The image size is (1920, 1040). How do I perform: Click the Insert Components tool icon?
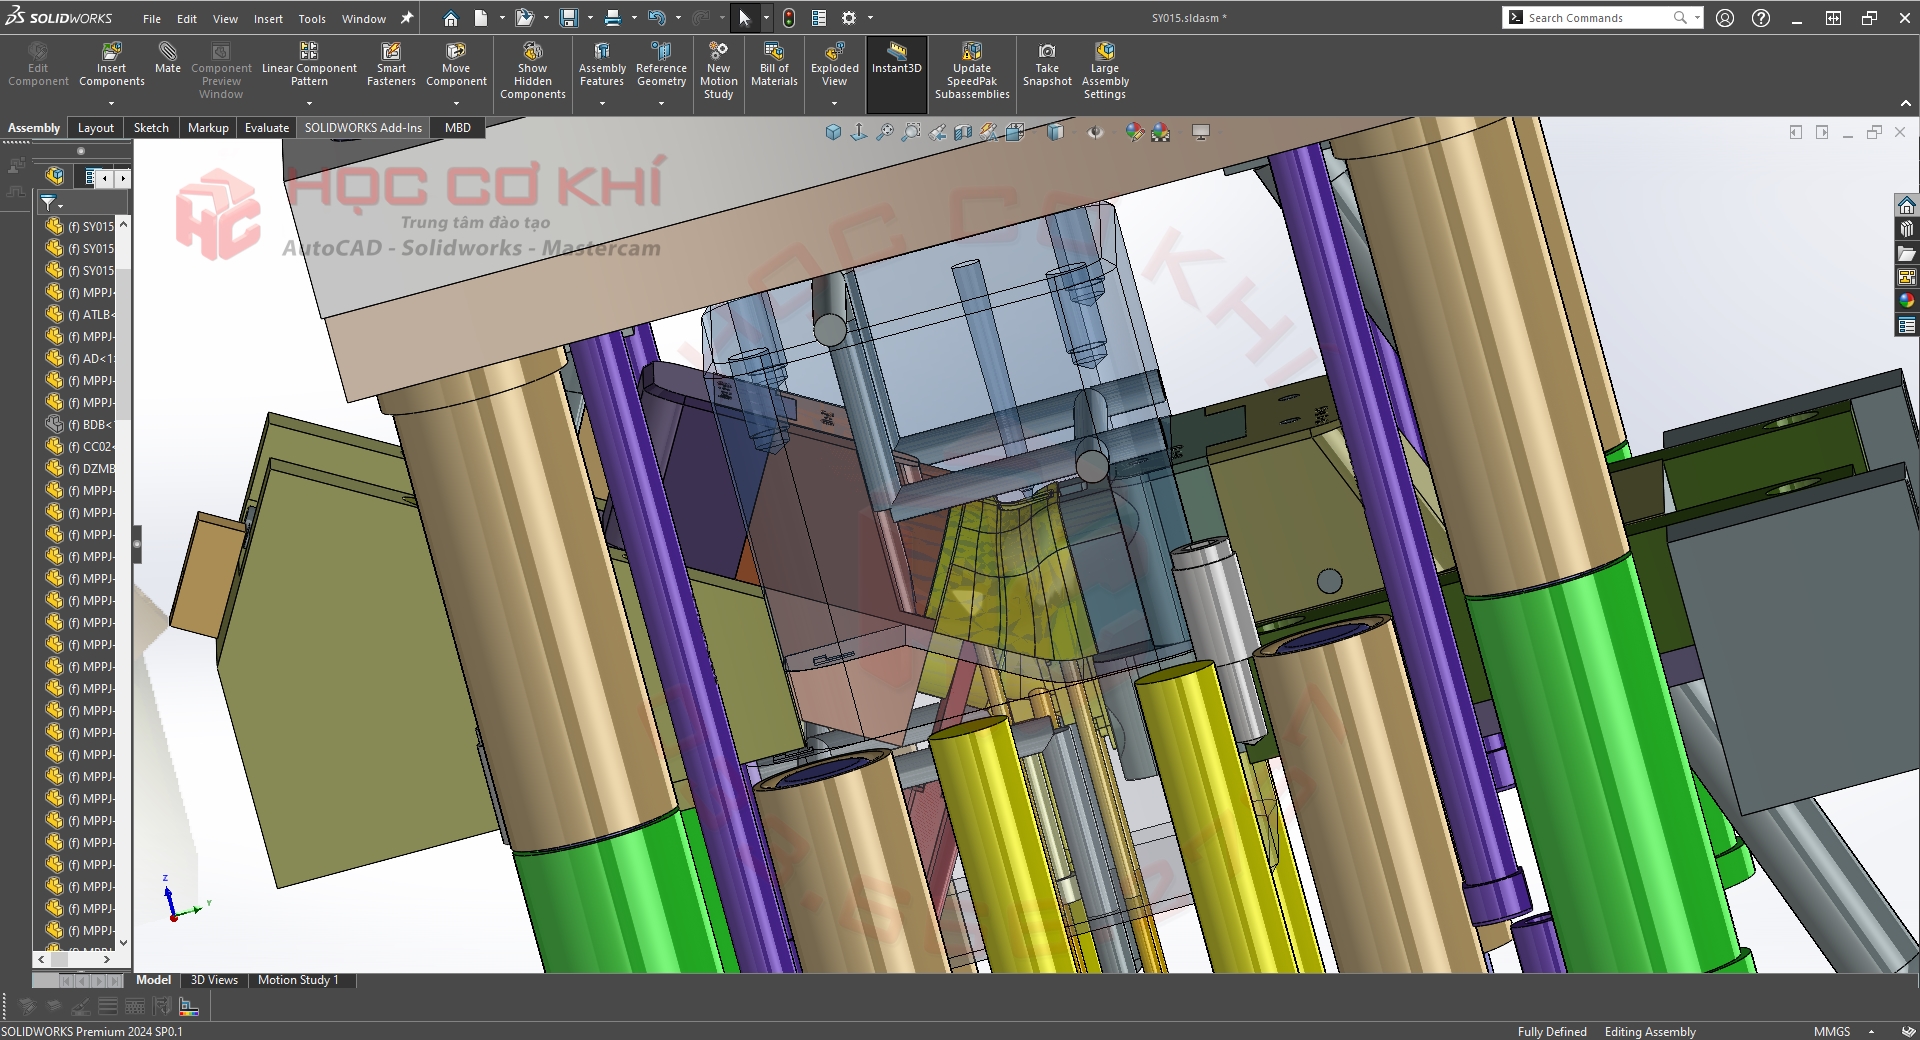pyautogui.click(x=112, y=51)
